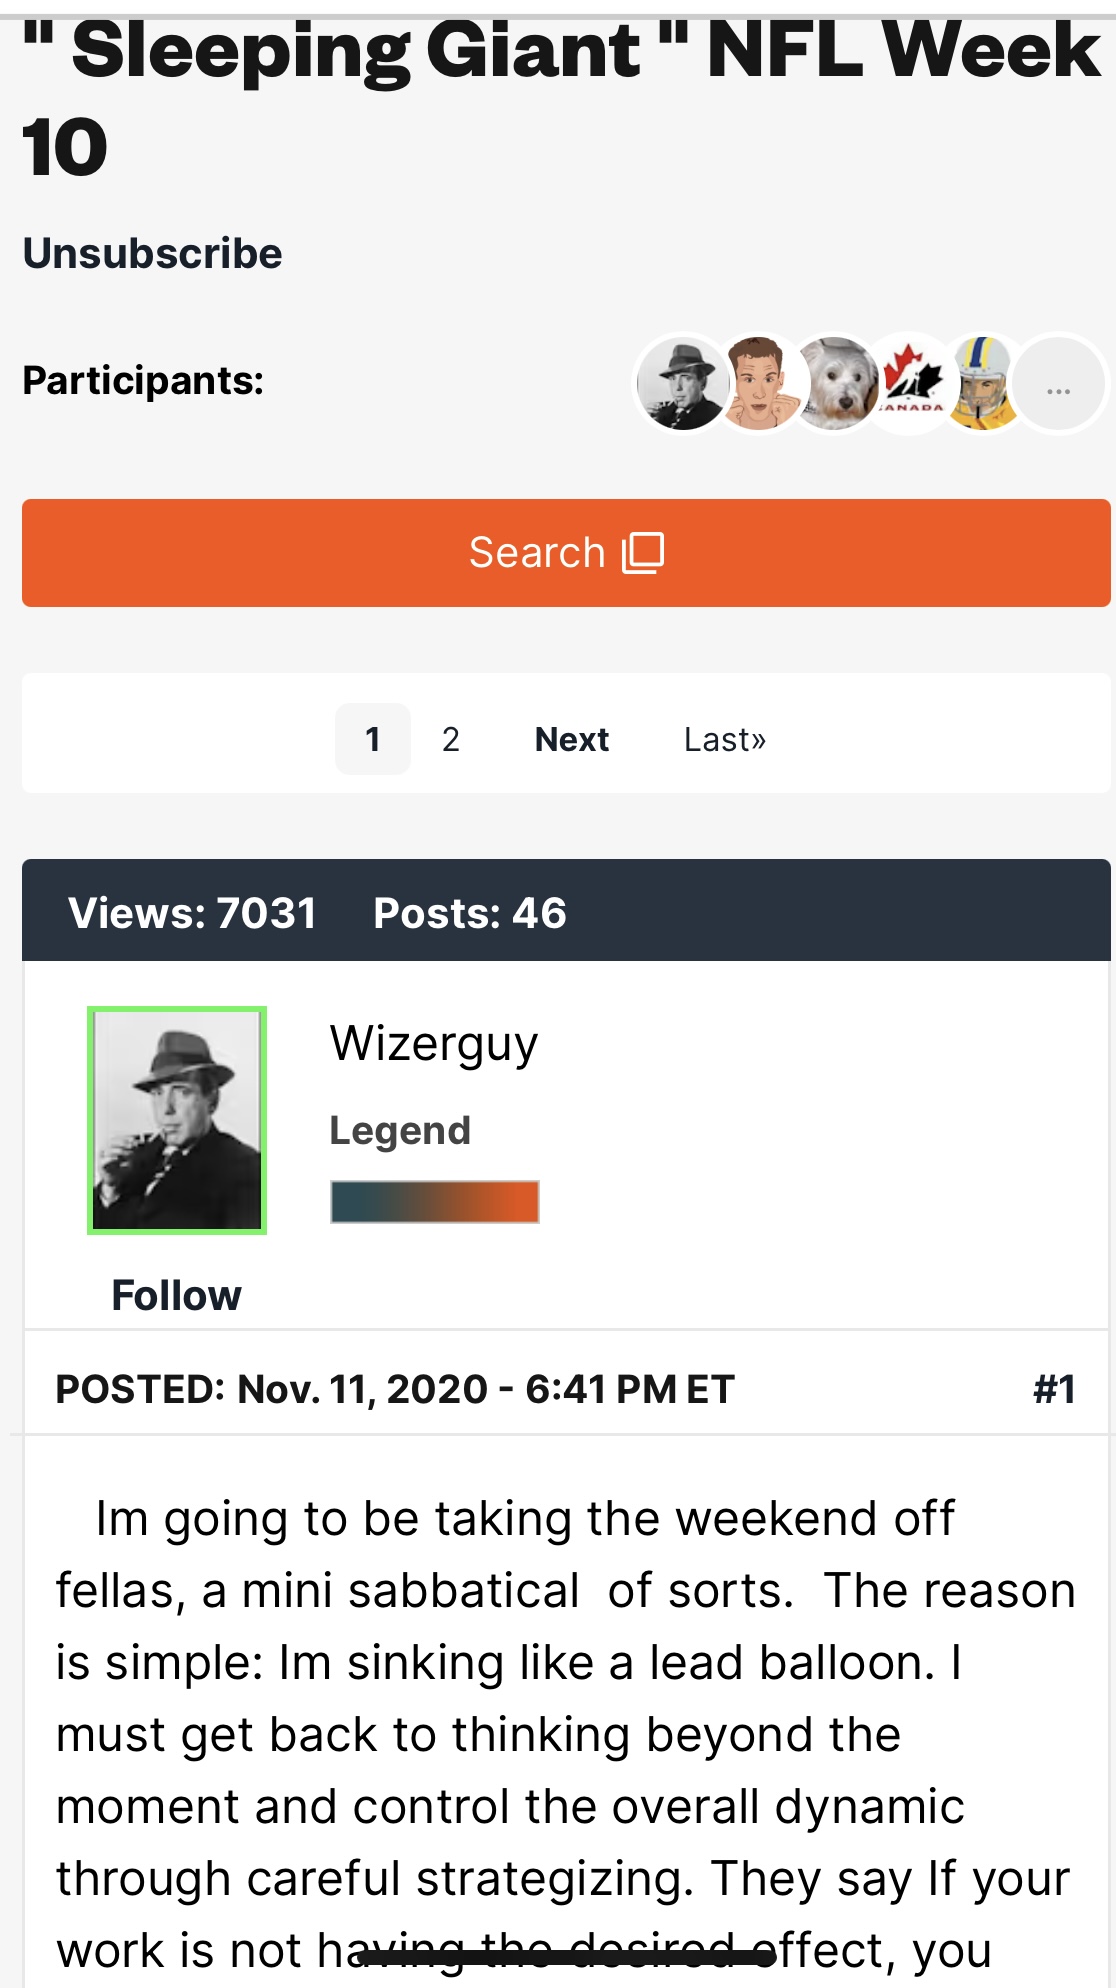Click the Sleeping Giant NFL Week 10 title
The image size is (1116, 1988).
click(560, 98)
